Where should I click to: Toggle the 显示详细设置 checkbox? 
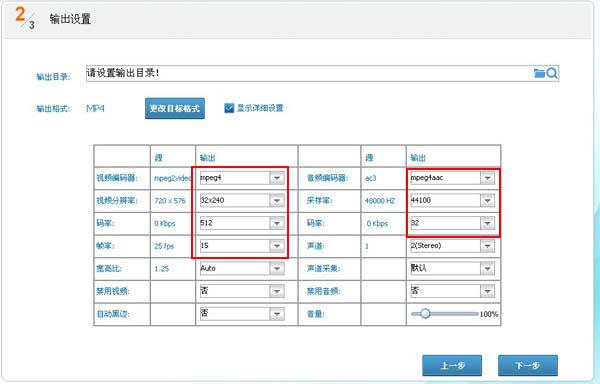[229, 108]
